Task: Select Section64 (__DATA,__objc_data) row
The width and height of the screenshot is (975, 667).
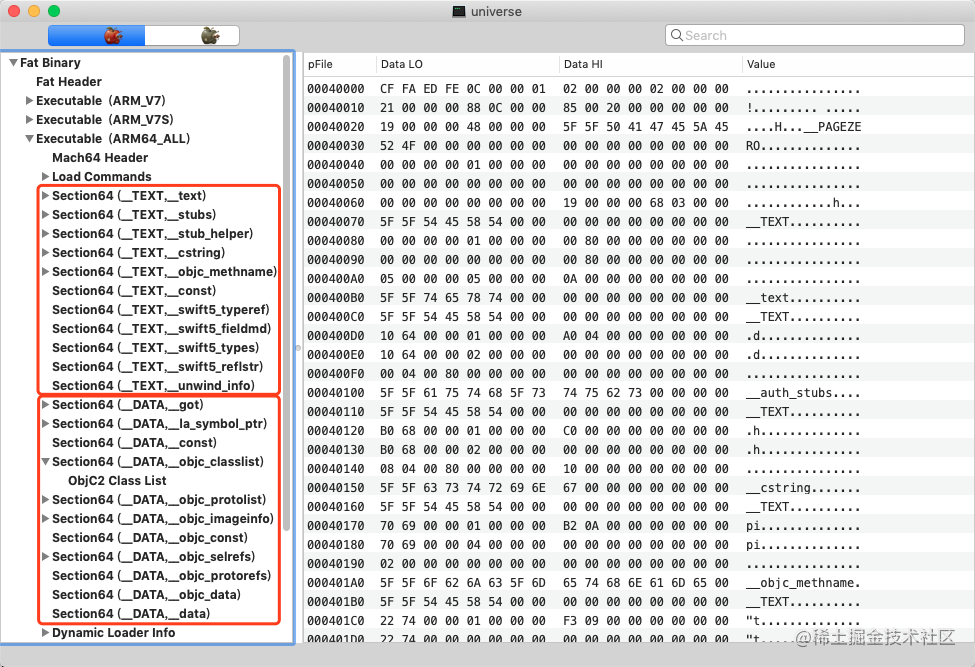Action: [146, 595]
